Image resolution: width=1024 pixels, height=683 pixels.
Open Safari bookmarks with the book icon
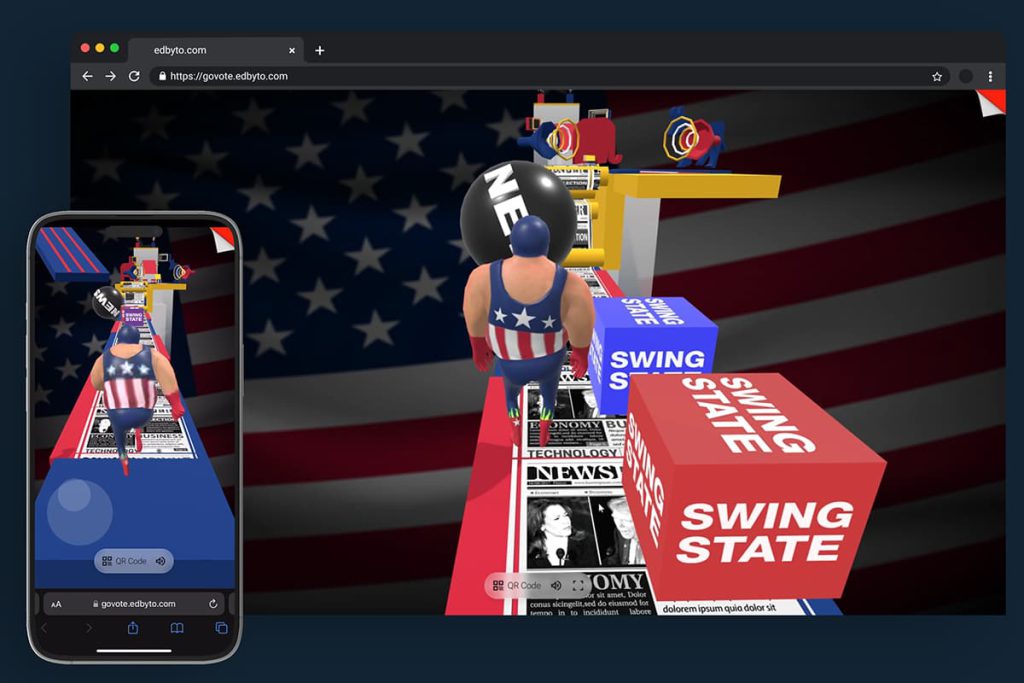click(x=178, y=629)
